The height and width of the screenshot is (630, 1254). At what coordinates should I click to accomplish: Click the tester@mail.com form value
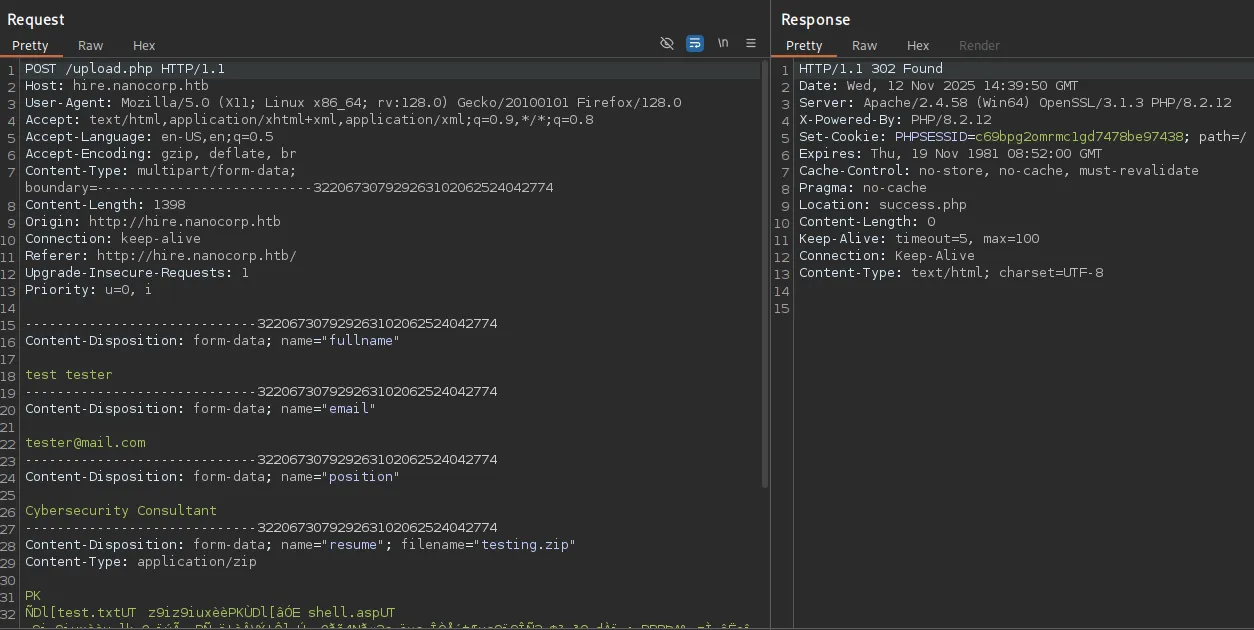pos(85,443)
